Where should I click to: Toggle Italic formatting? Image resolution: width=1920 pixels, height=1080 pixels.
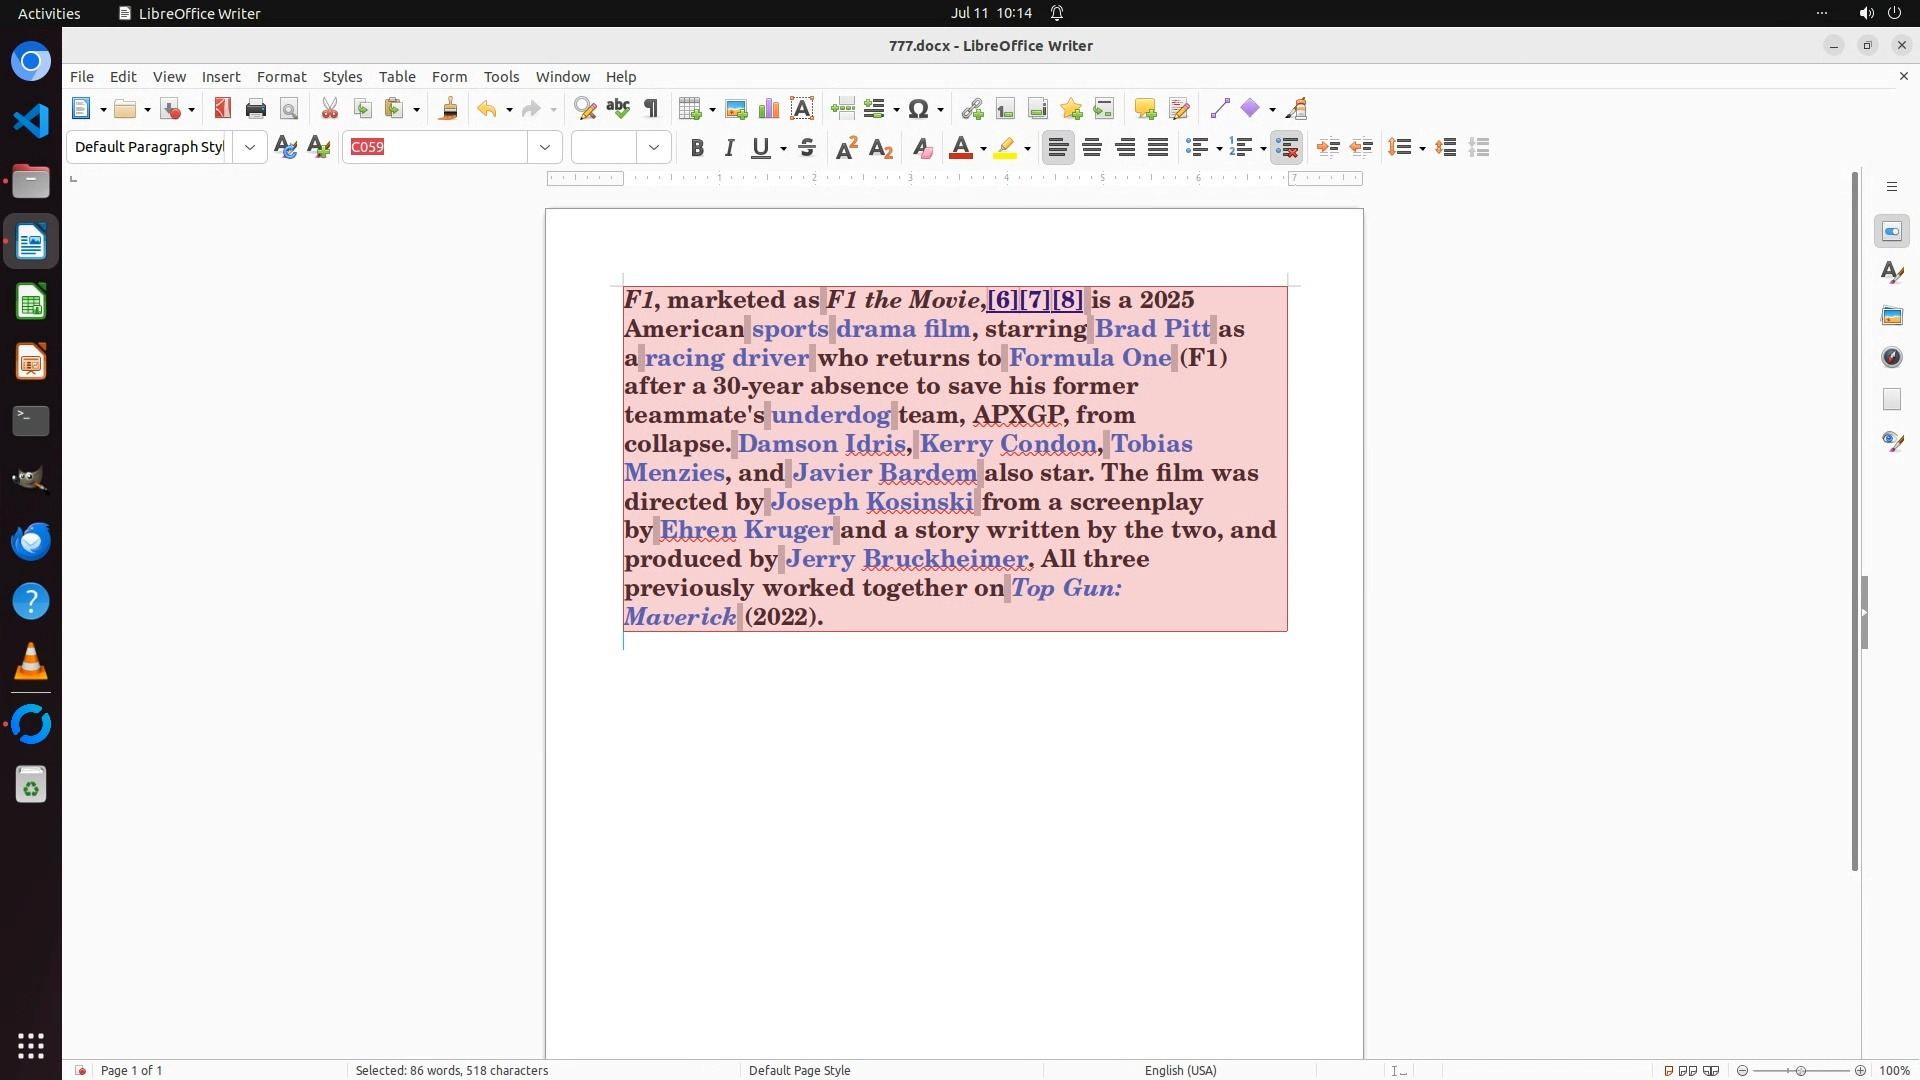(729, 148)
